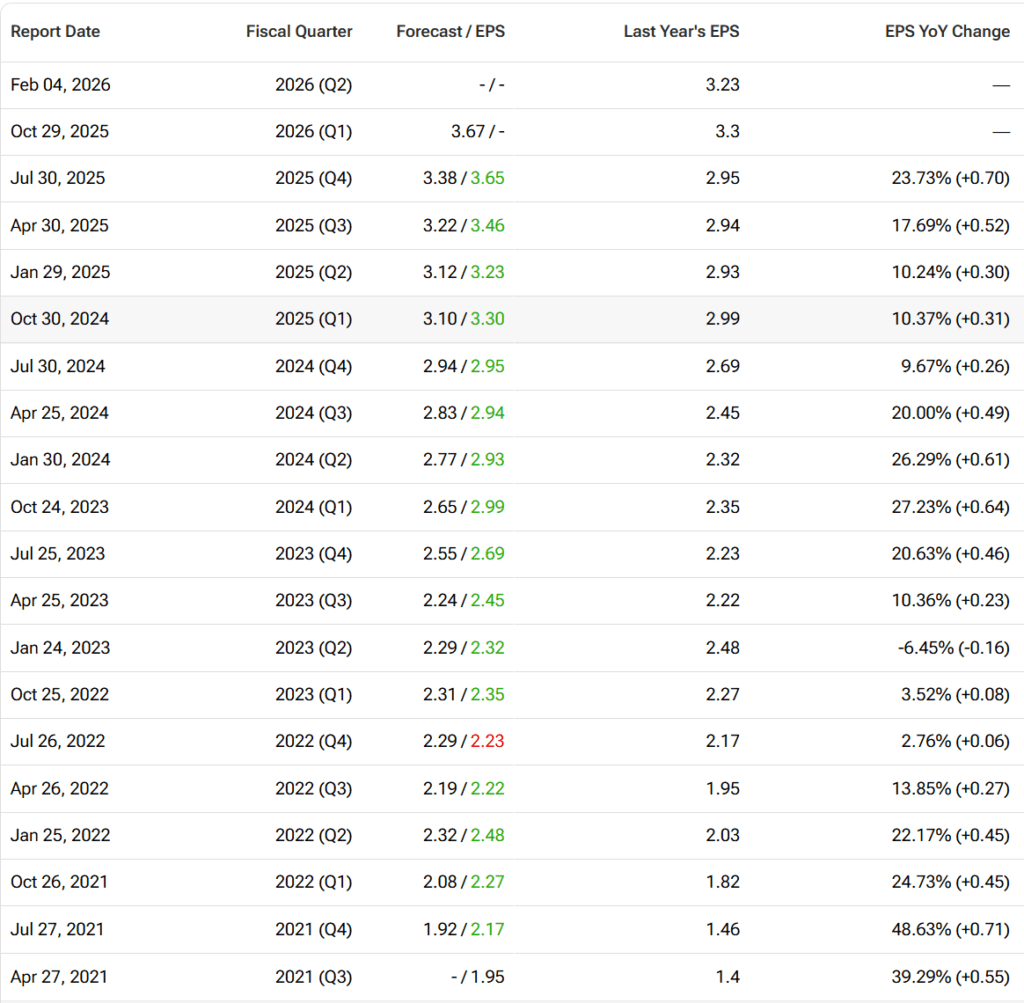Screen dimensions: 1024x1003
Task: Select the 2026 (Q1) fiscal quarter cell
Action: 313,132
